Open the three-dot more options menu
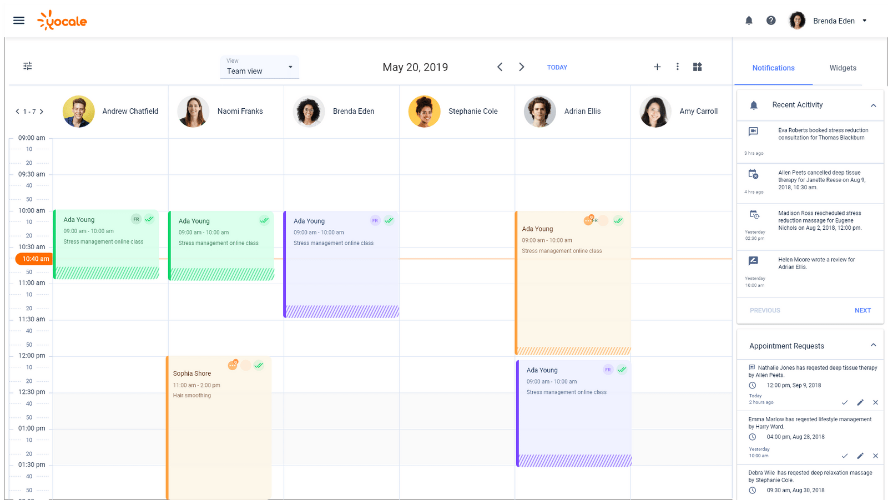 pos(677,66)
